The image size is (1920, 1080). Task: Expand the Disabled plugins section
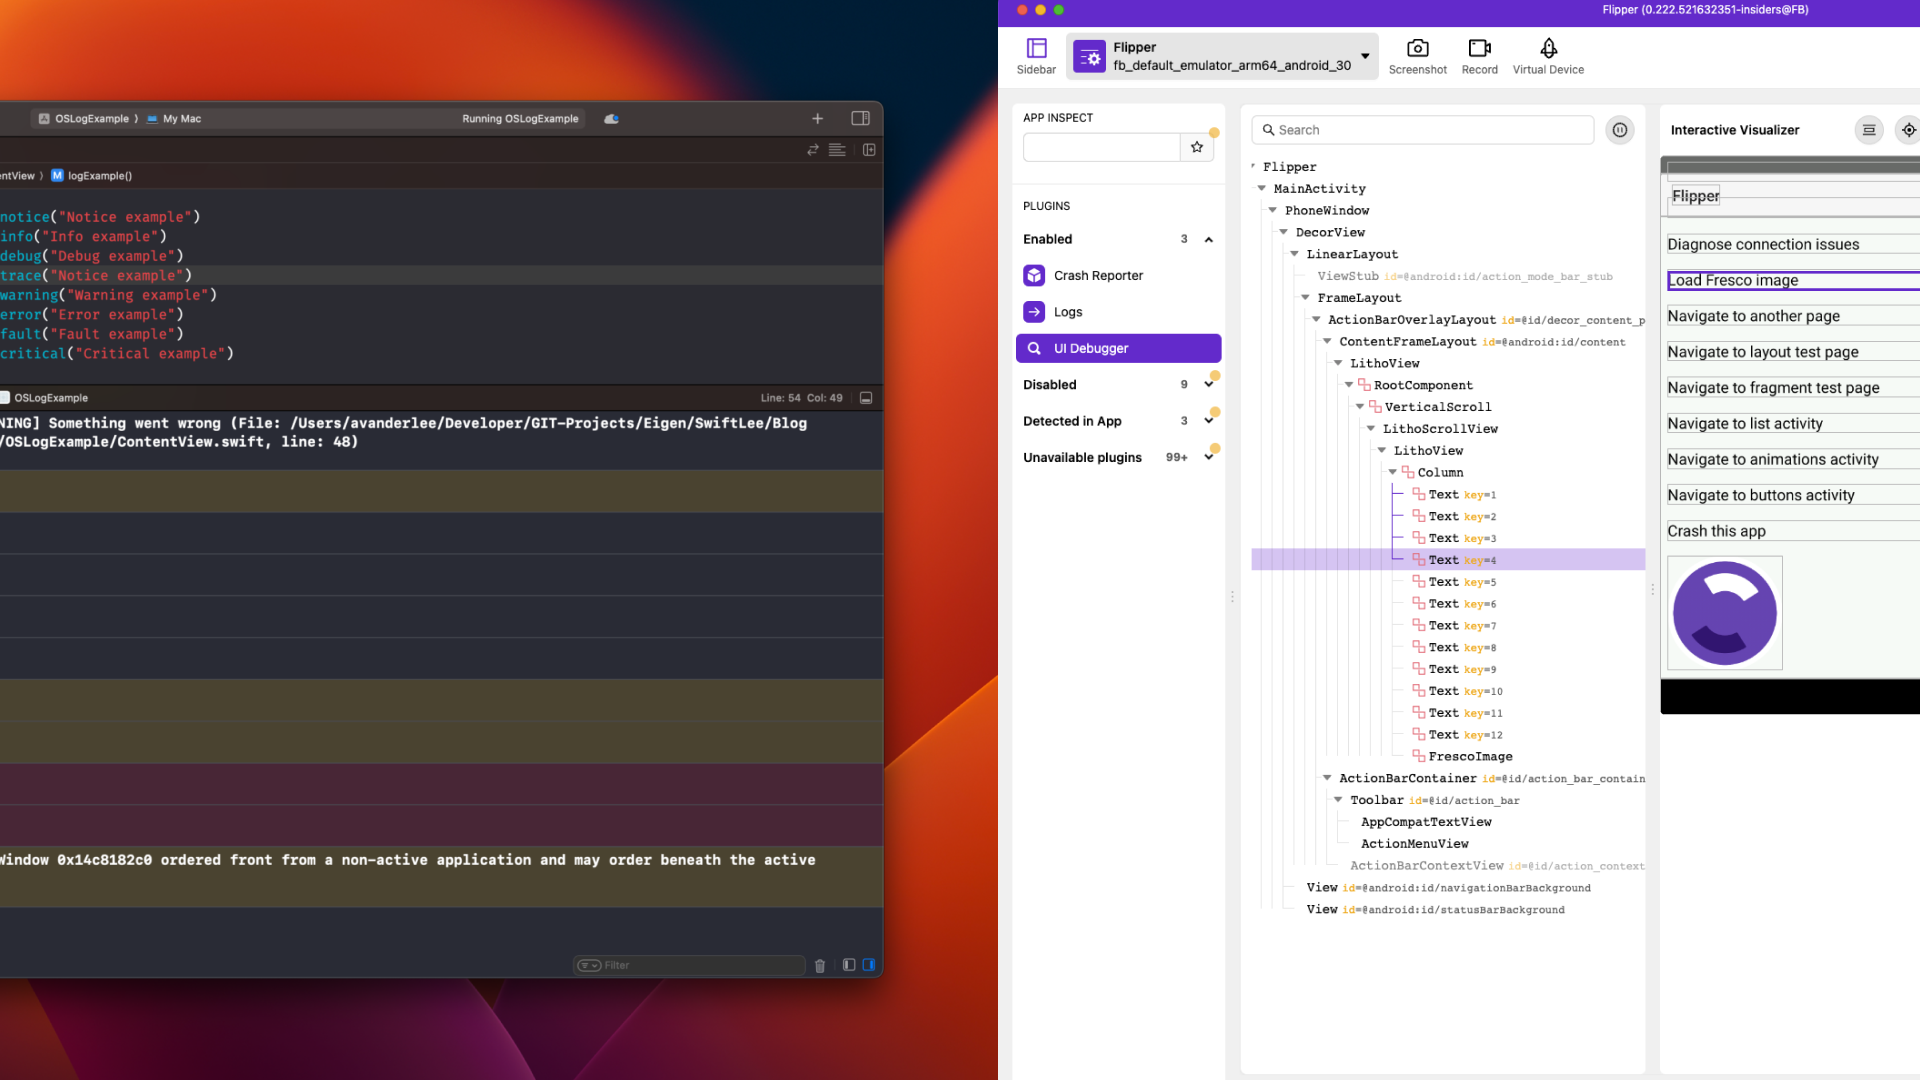click(x=1208, y=385)
